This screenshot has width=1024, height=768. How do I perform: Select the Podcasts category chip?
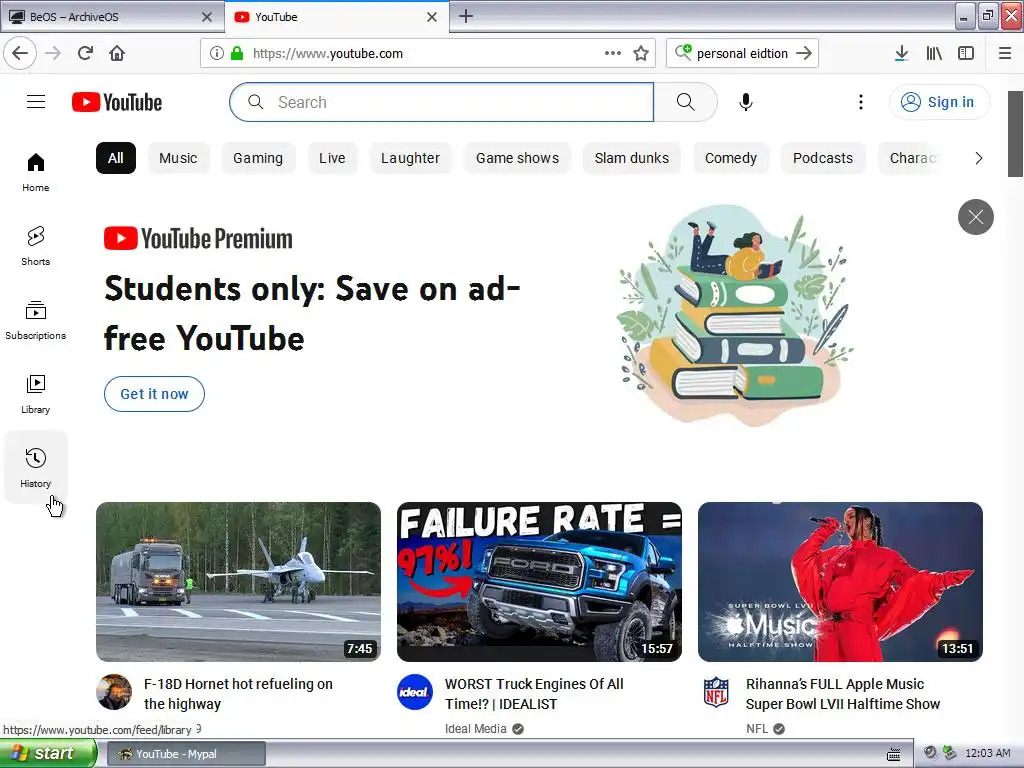click(x=823, y=158)
